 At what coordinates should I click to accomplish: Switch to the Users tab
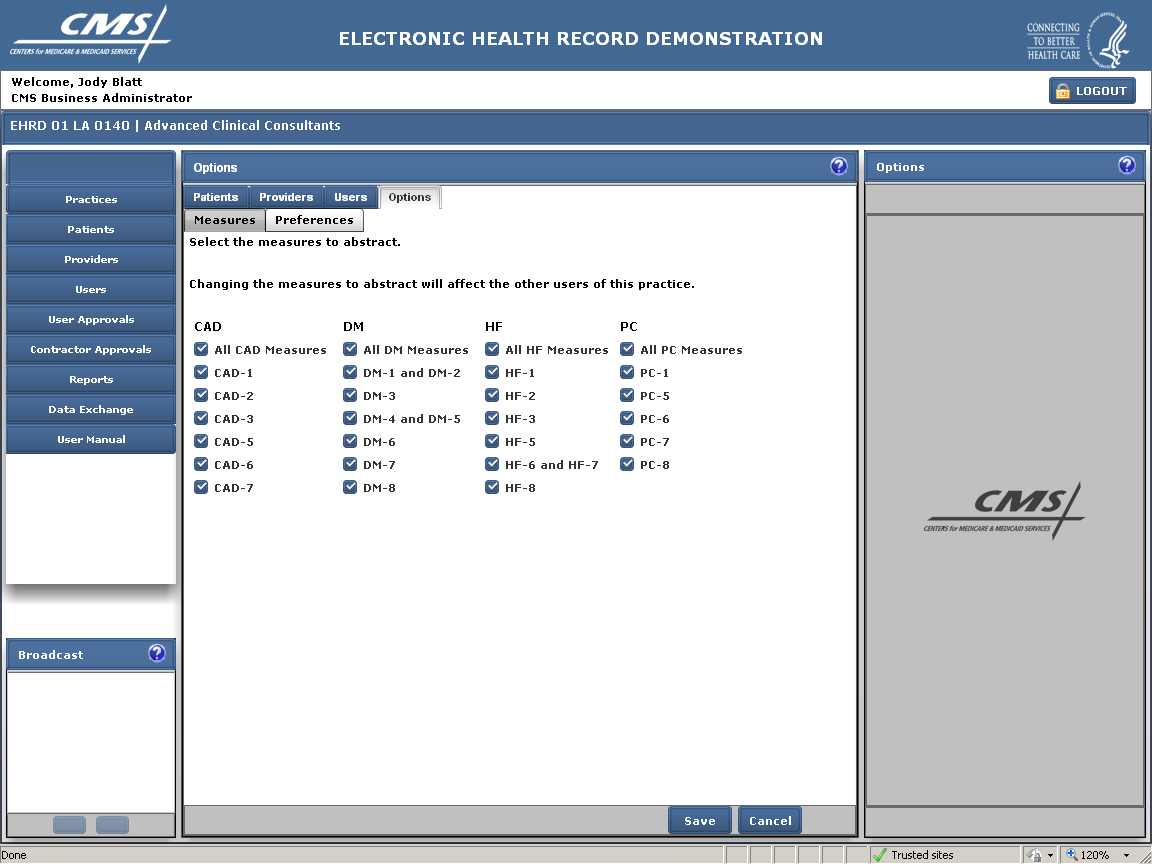[x=350, y=197]
